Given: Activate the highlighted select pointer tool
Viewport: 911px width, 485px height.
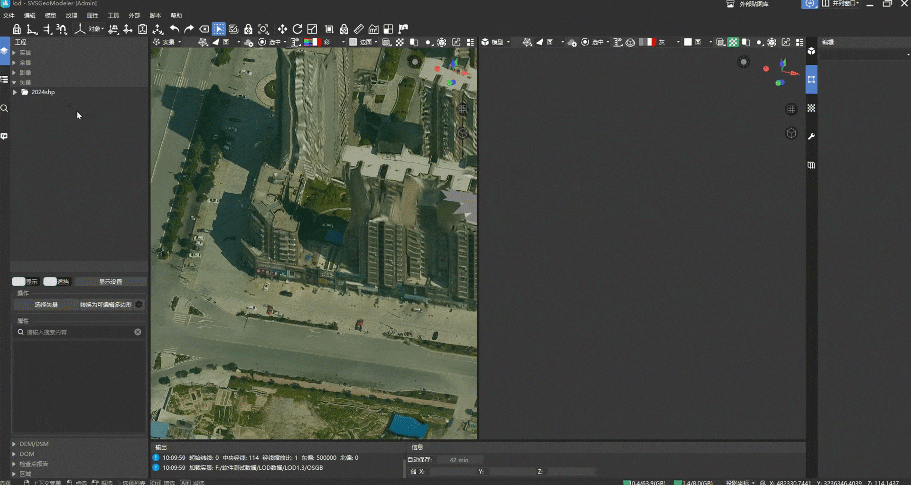Looking at the screenshot, I should coord(218,30).
